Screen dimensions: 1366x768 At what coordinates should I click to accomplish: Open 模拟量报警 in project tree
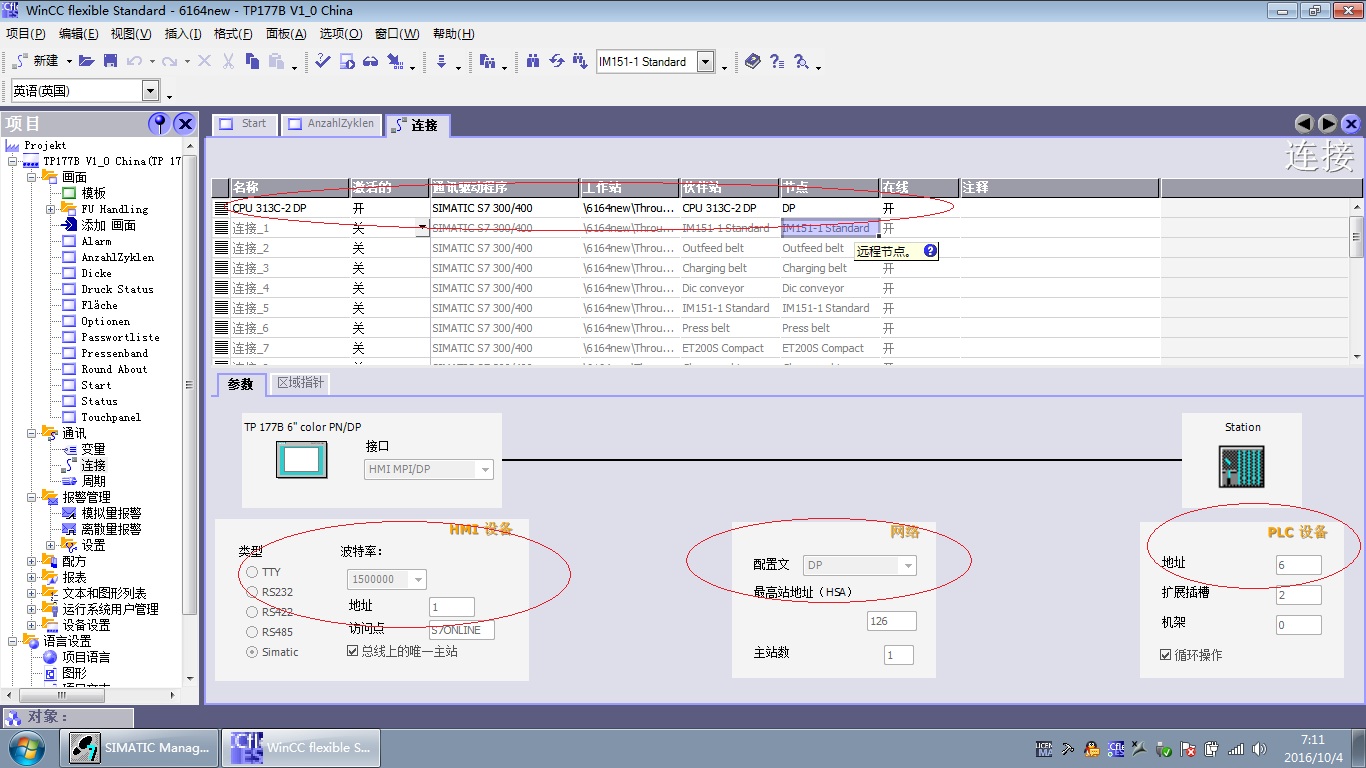(x=111, y=513)
